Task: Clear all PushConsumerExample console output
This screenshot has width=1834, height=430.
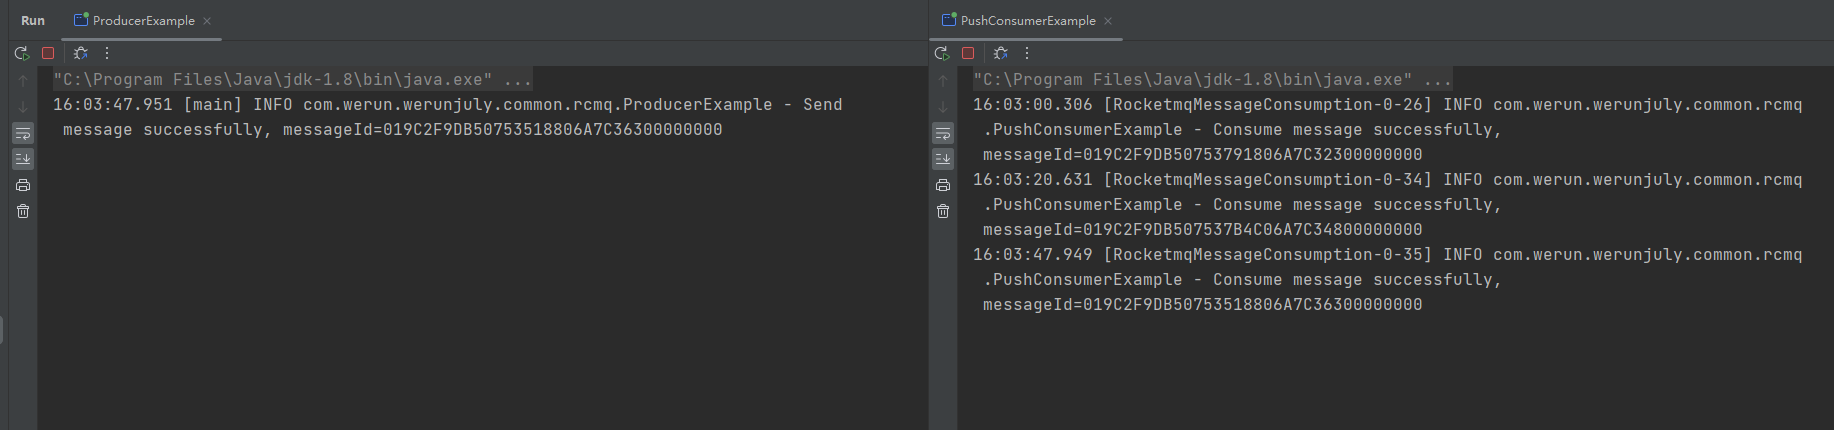Action: click(x=943, y=211)
